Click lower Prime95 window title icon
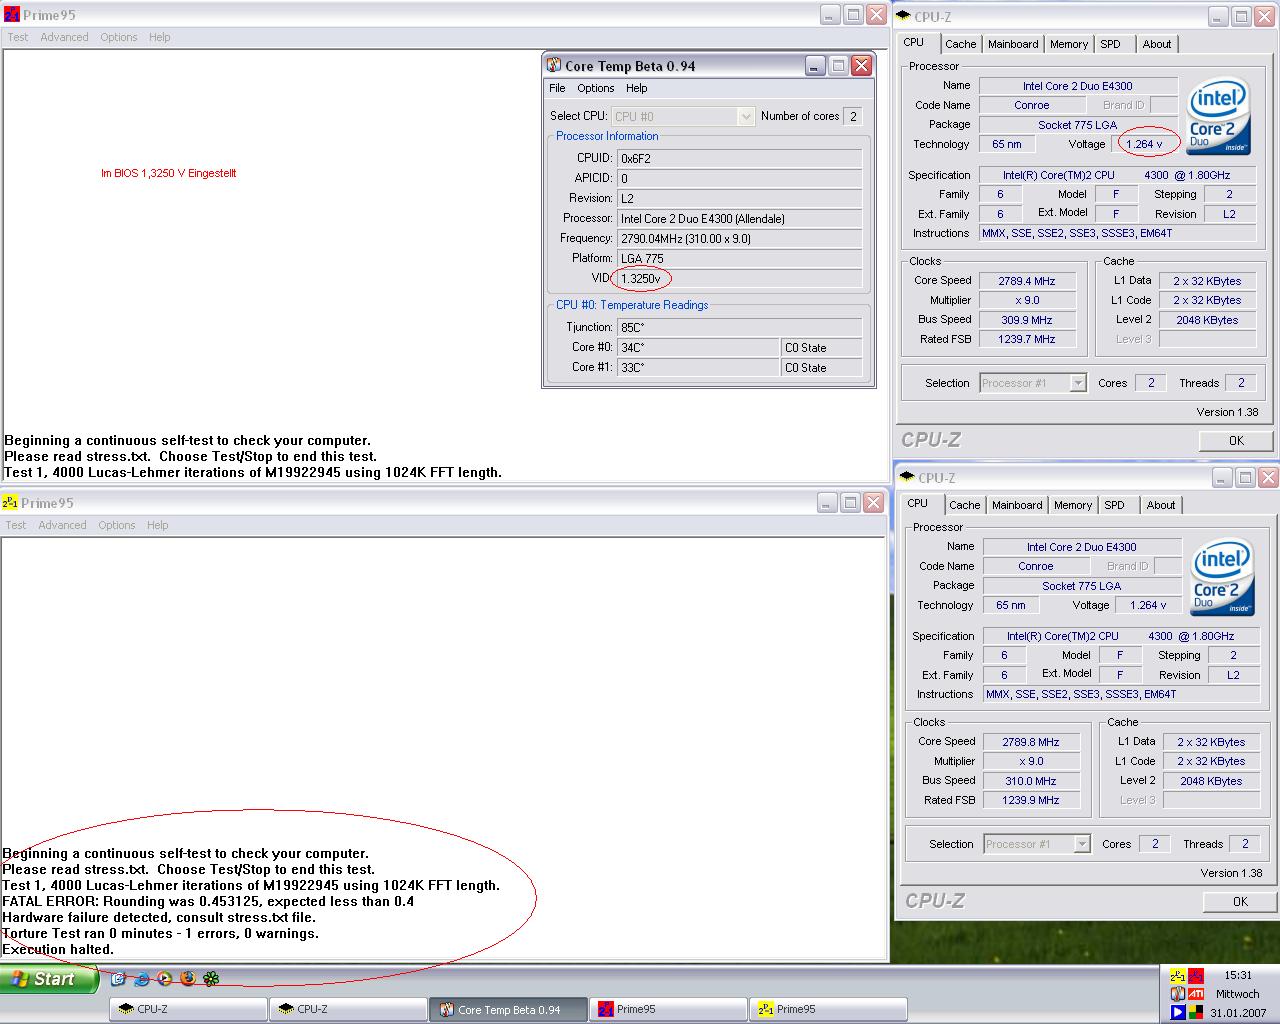The image size is (1280, 1024). pyautogui.click(x=10, y=502)
